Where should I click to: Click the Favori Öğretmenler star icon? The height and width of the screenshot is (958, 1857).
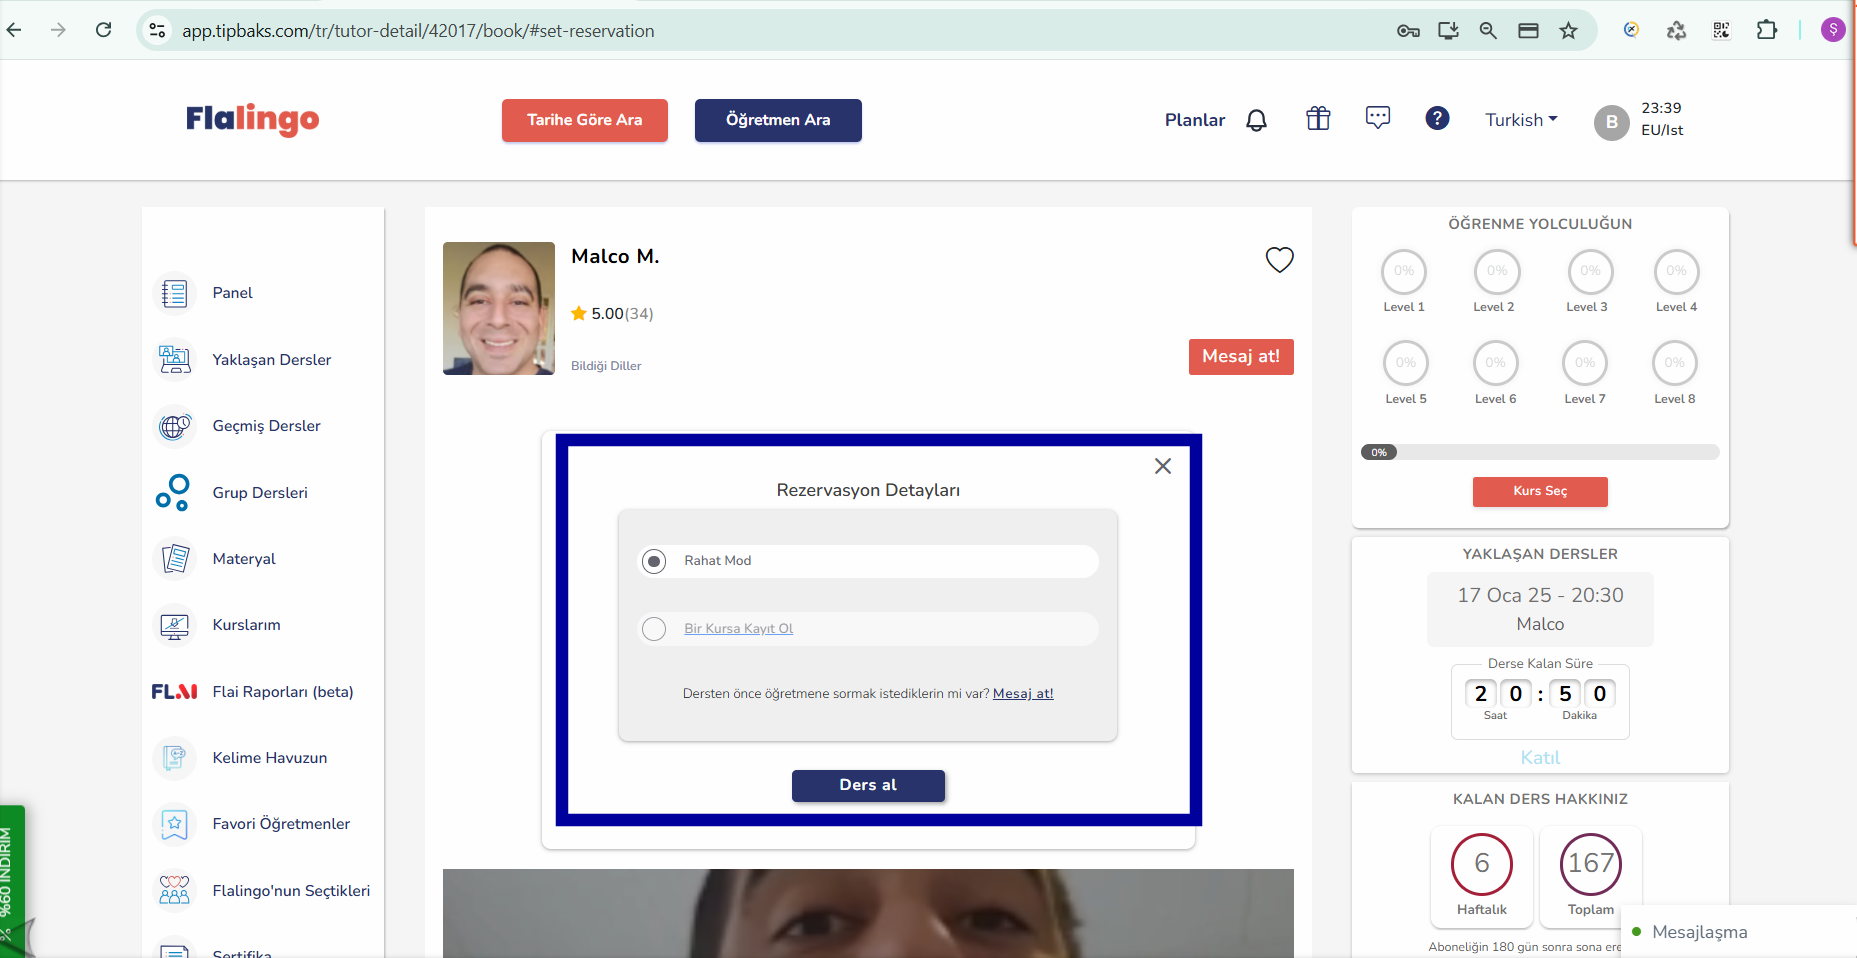coord(174,824)
